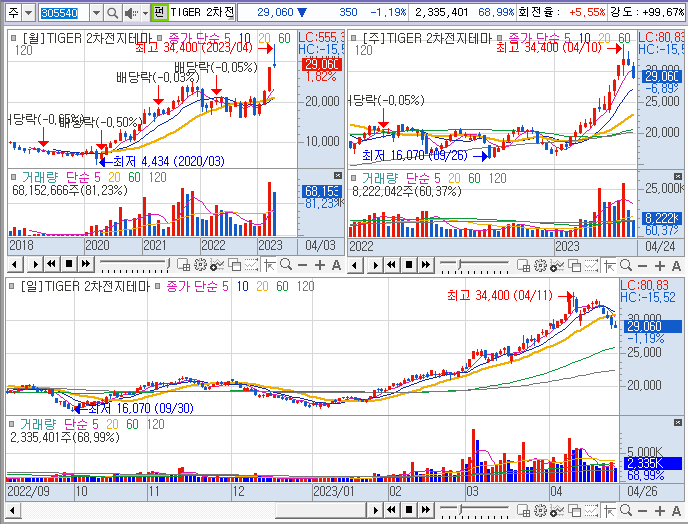This screenshot has width=688, height=524.
Task: Toggle daily chart 종가 단순 legend box
Action: (x=158, y=286)
